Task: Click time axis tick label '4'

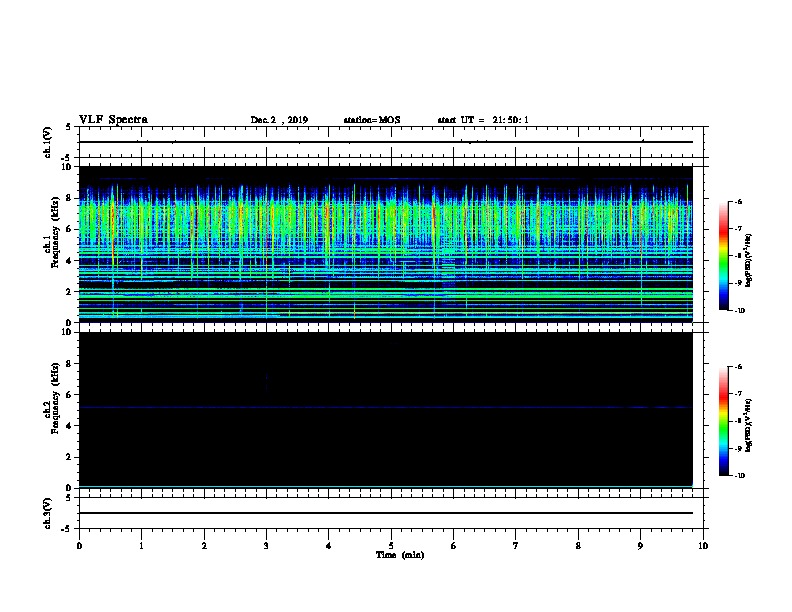Action: click(x=329, y=546)
